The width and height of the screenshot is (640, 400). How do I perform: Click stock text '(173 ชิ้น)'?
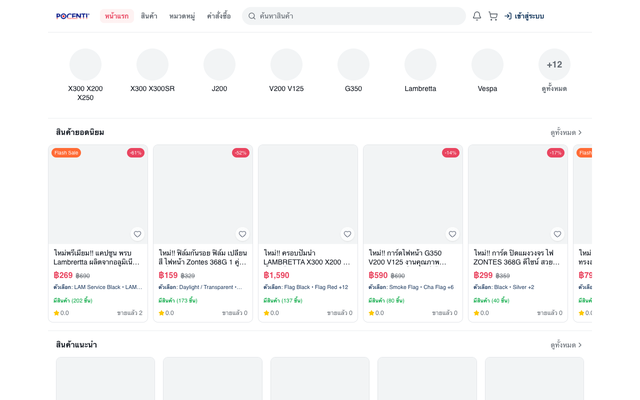click(x=187, y=300)
